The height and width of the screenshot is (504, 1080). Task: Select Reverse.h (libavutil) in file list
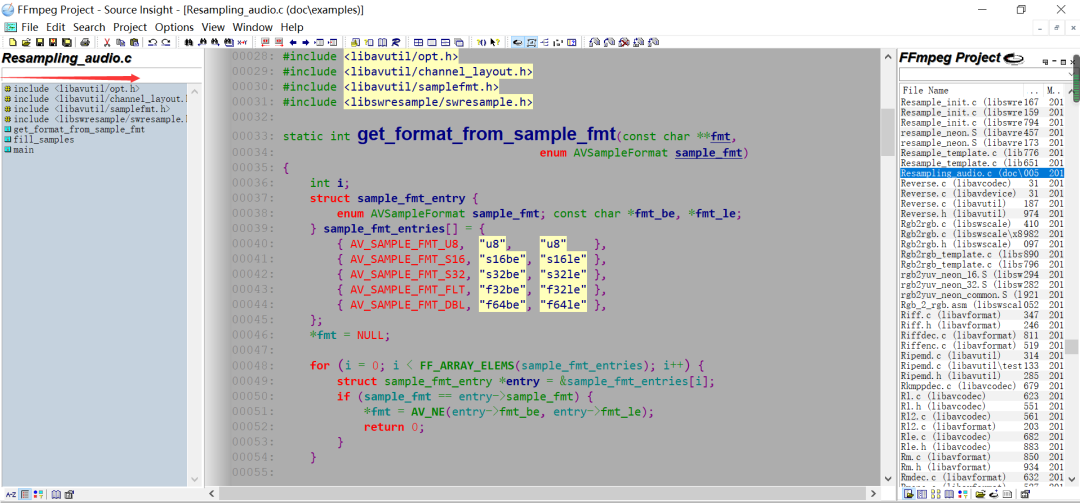(x=982, y=213)
